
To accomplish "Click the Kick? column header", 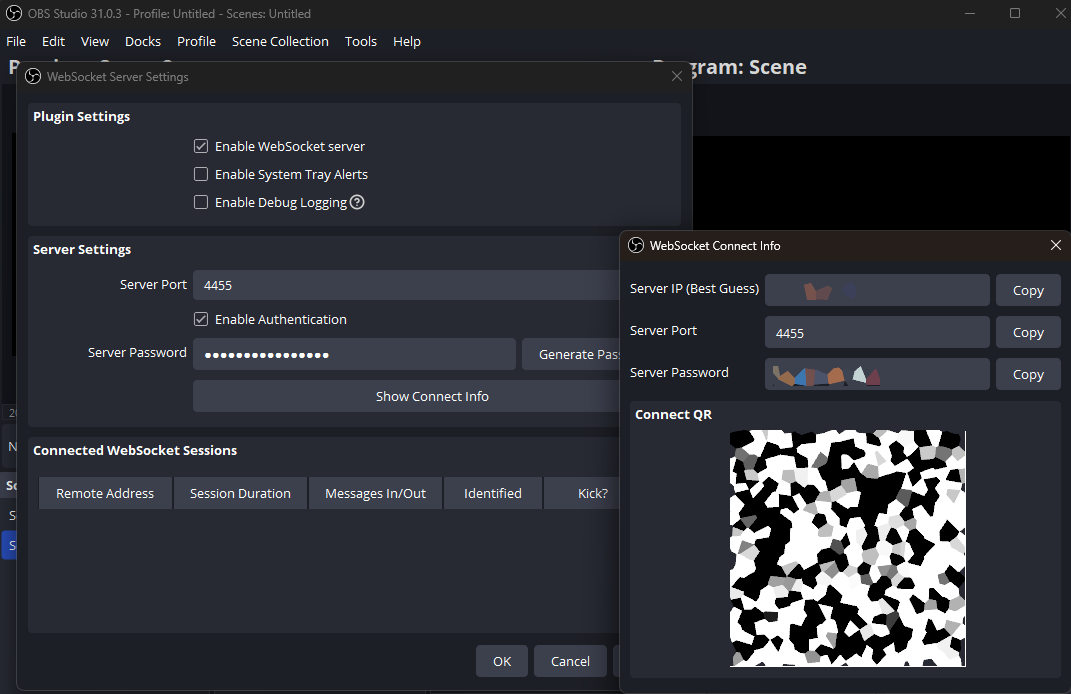I will click(582, 493).
